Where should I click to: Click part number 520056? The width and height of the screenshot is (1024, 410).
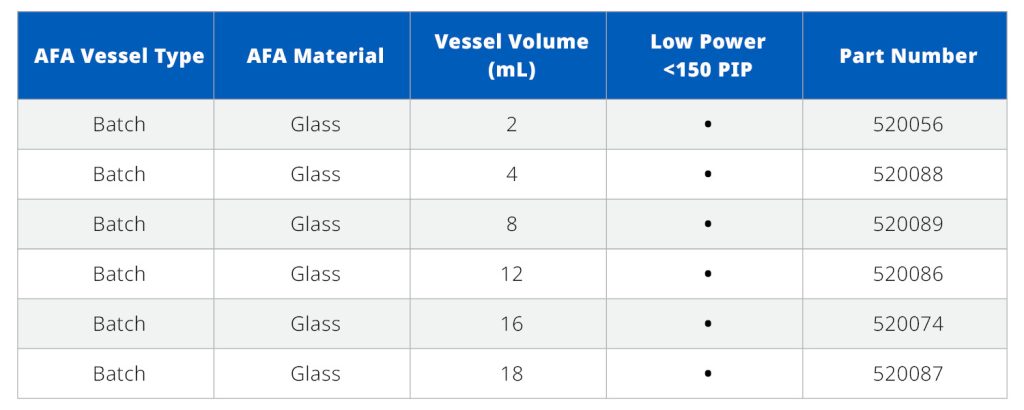coord(908,124)
